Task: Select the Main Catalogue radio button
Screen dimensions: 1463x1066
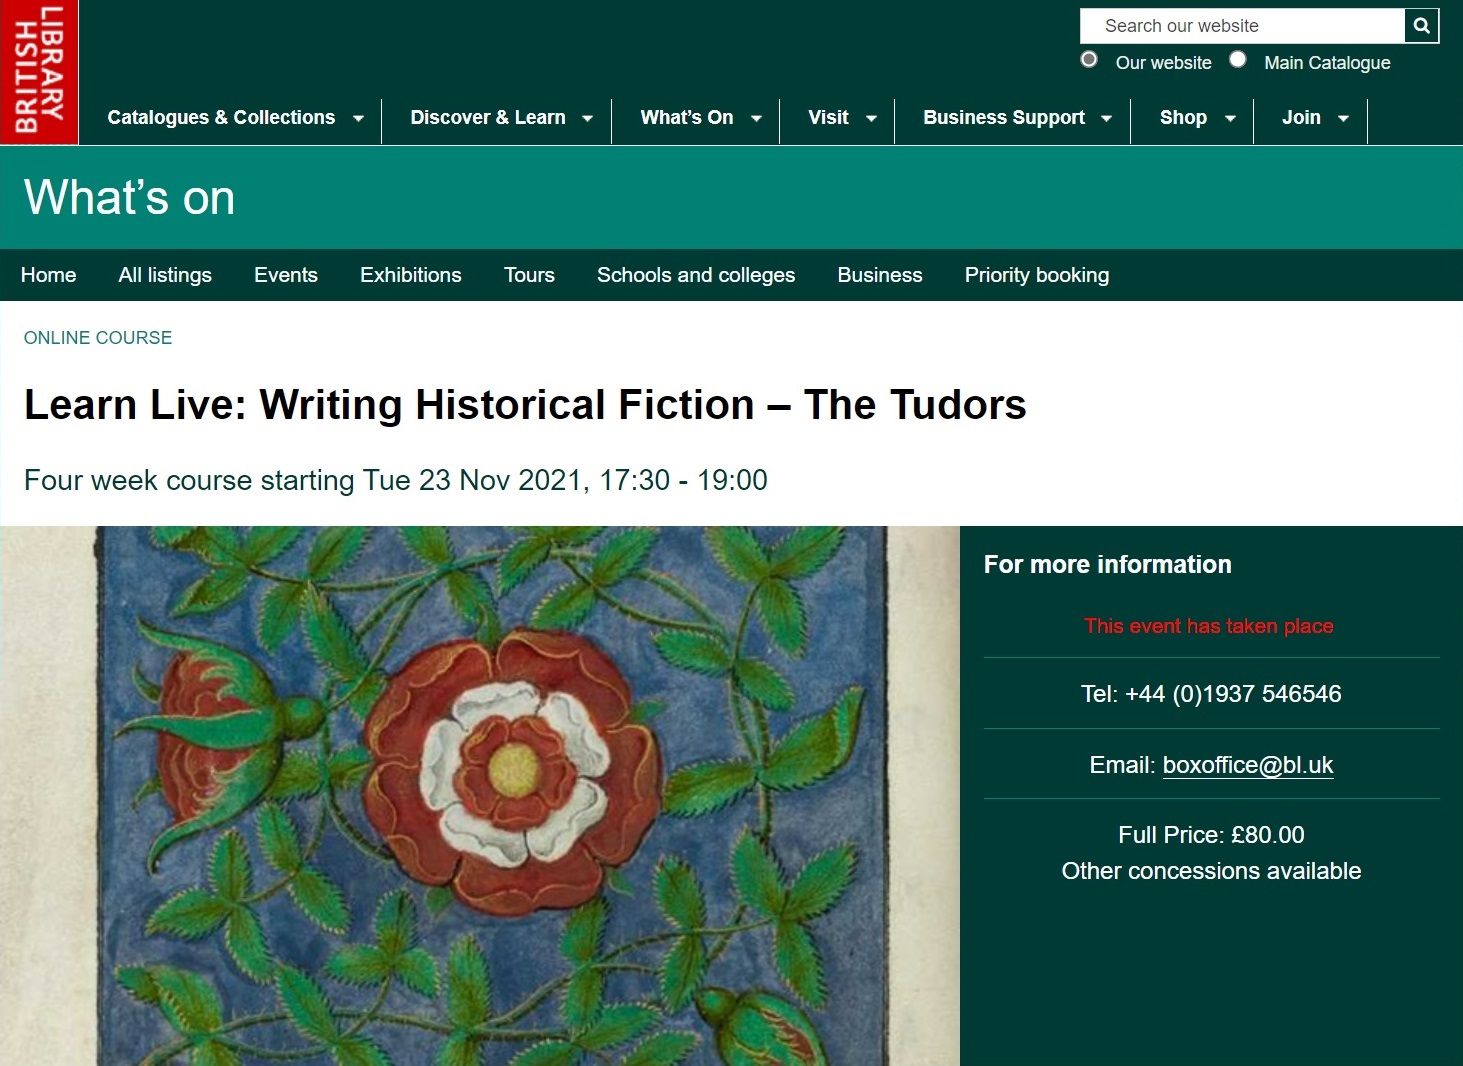Action: [x=1237, y=60]
